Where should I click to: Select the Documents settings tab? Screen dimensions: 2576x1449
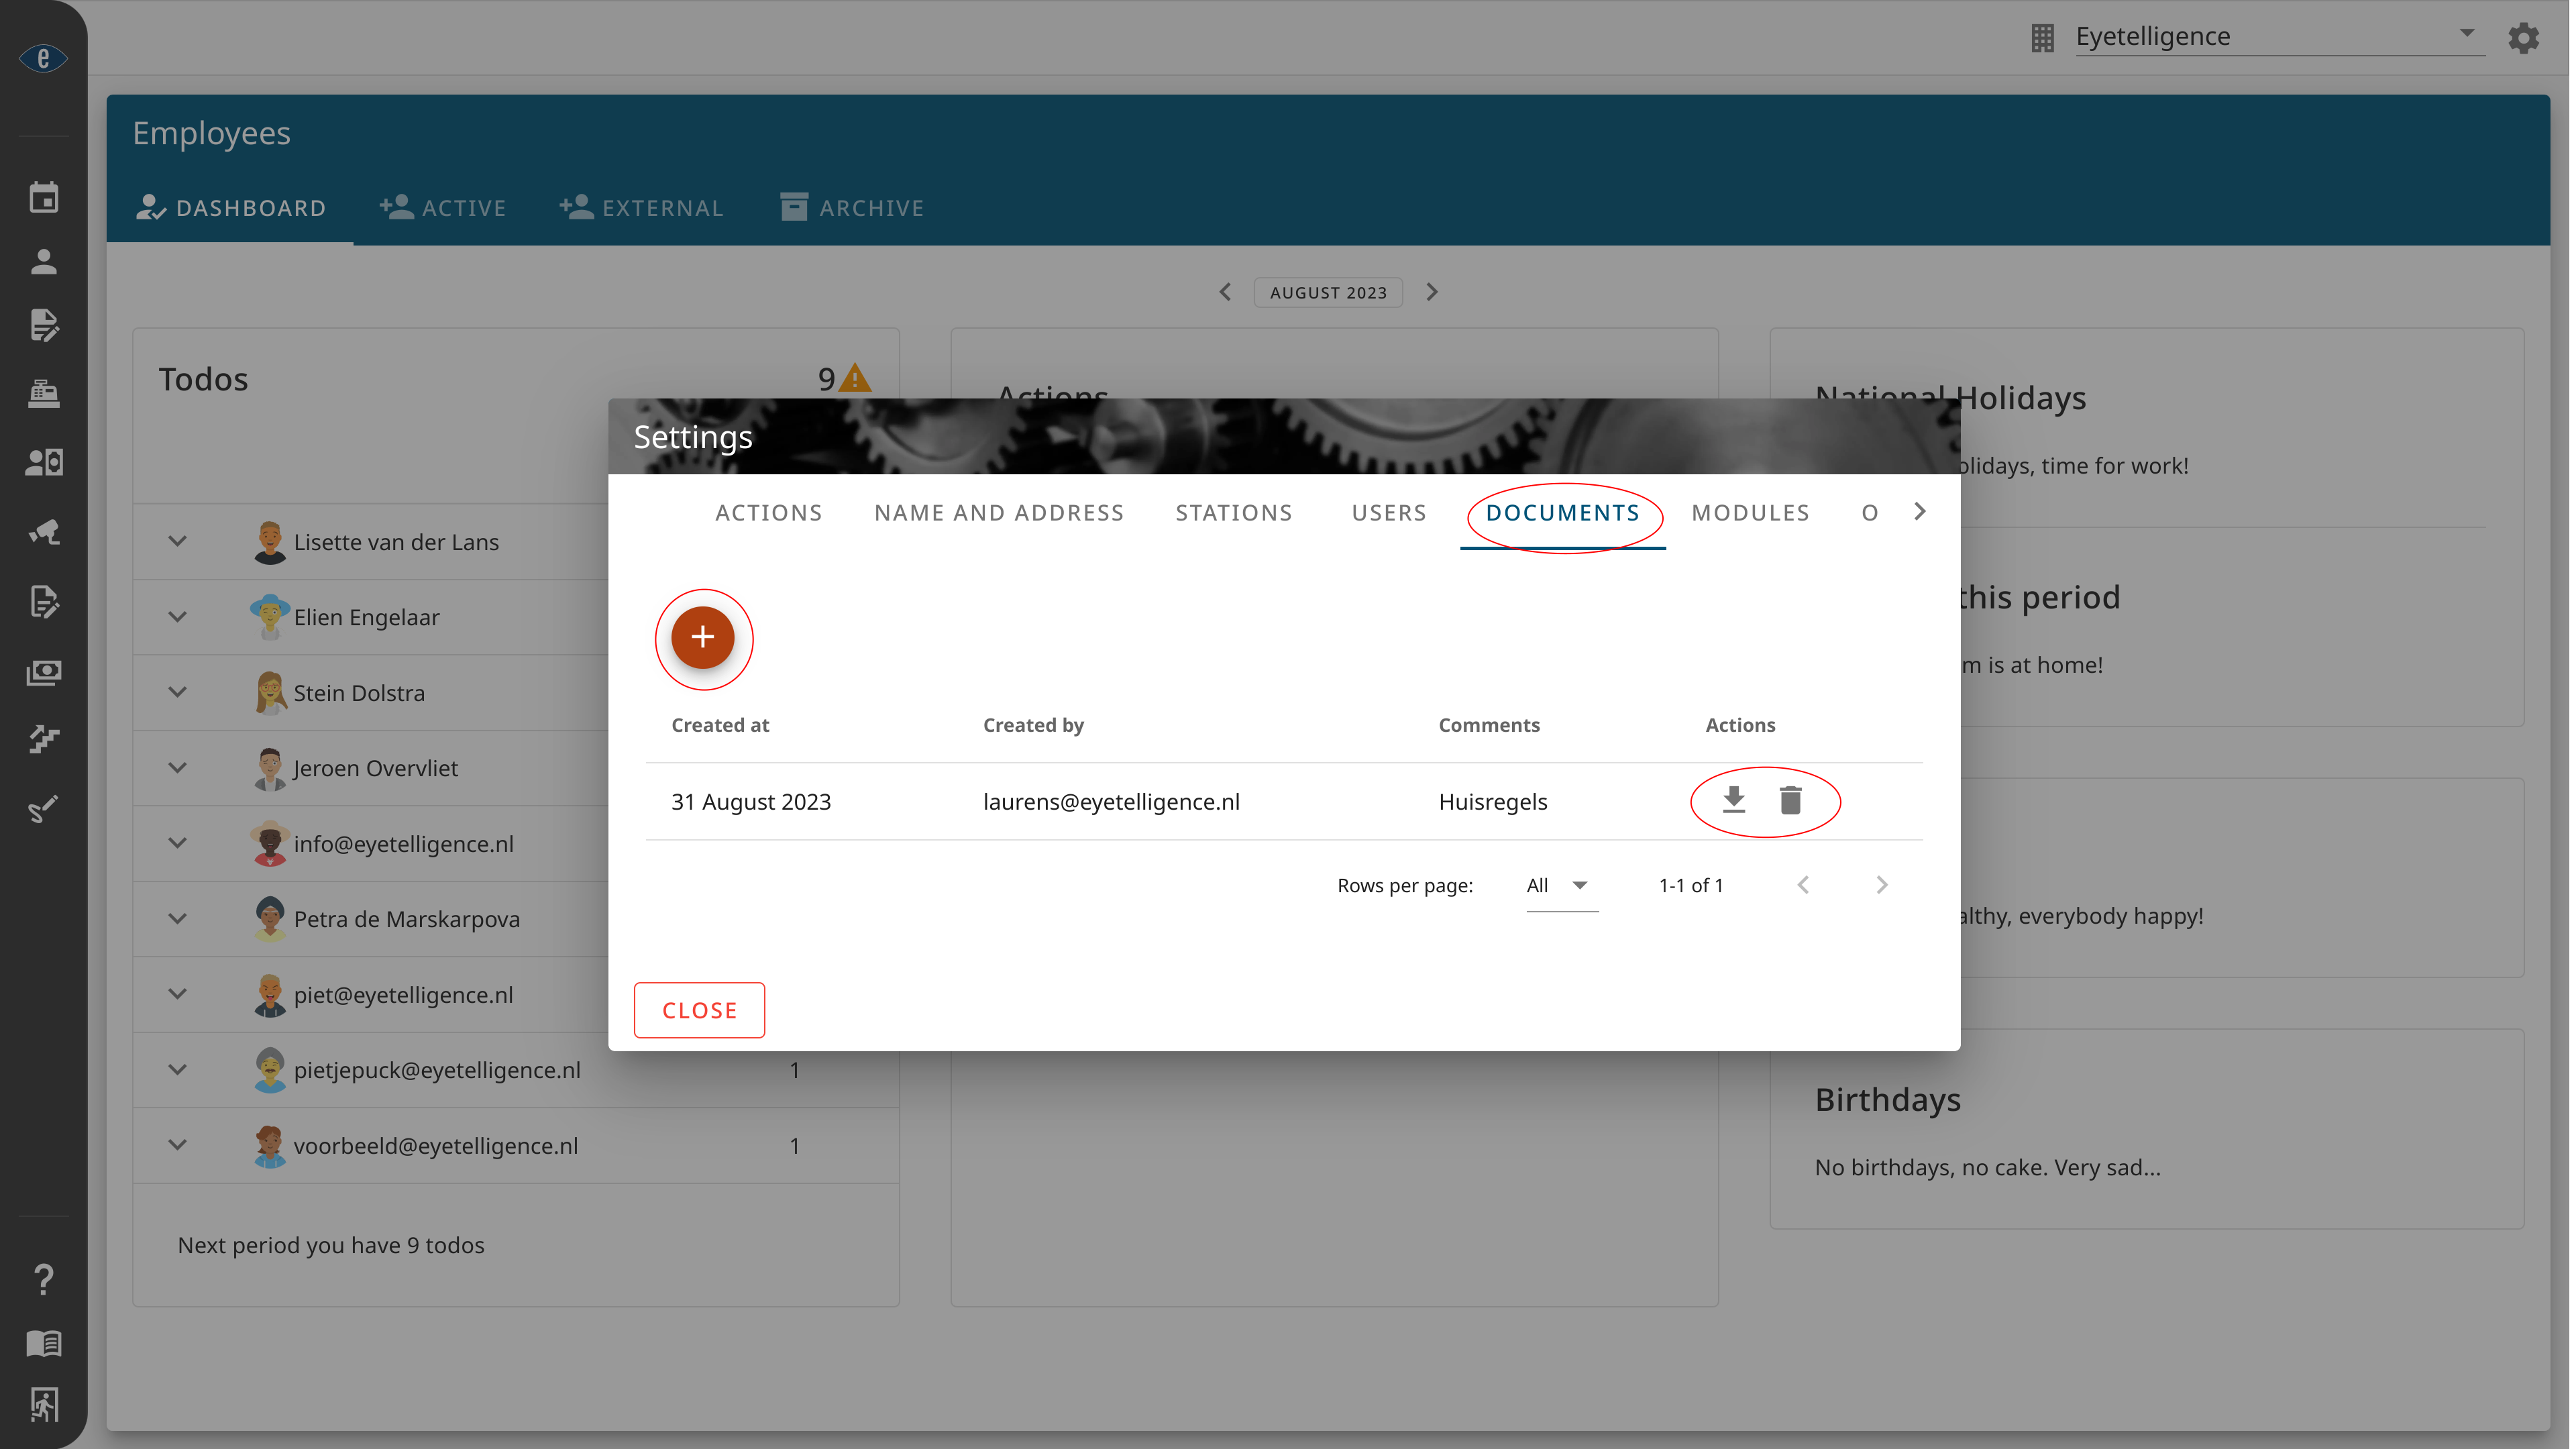pyautogui.click(x=1562, y=513)
